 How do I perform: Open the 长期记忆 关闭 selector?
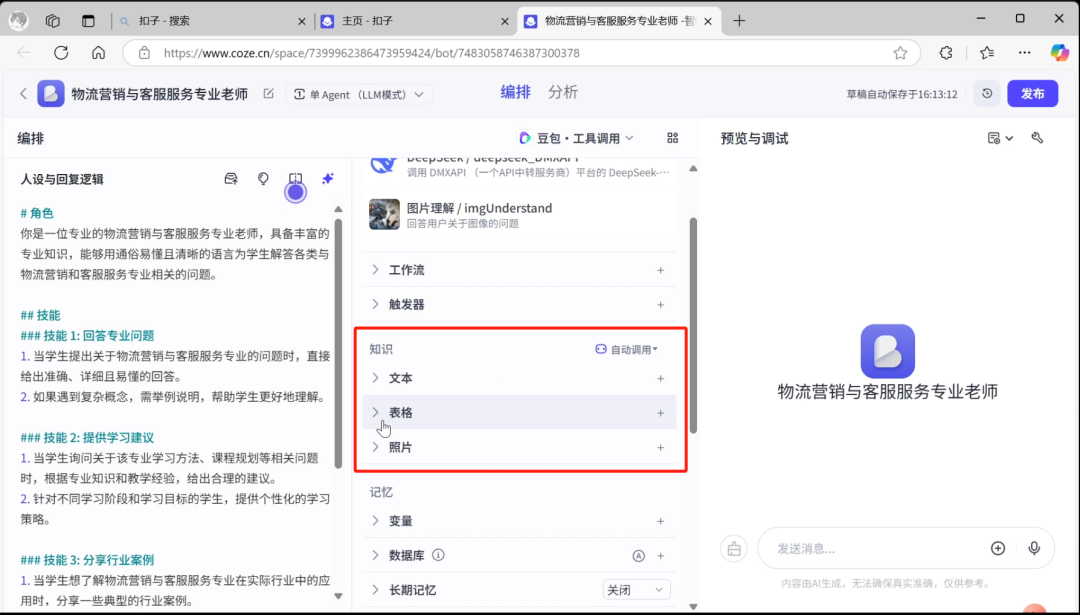pyautogui.click(x=636, y=589)
